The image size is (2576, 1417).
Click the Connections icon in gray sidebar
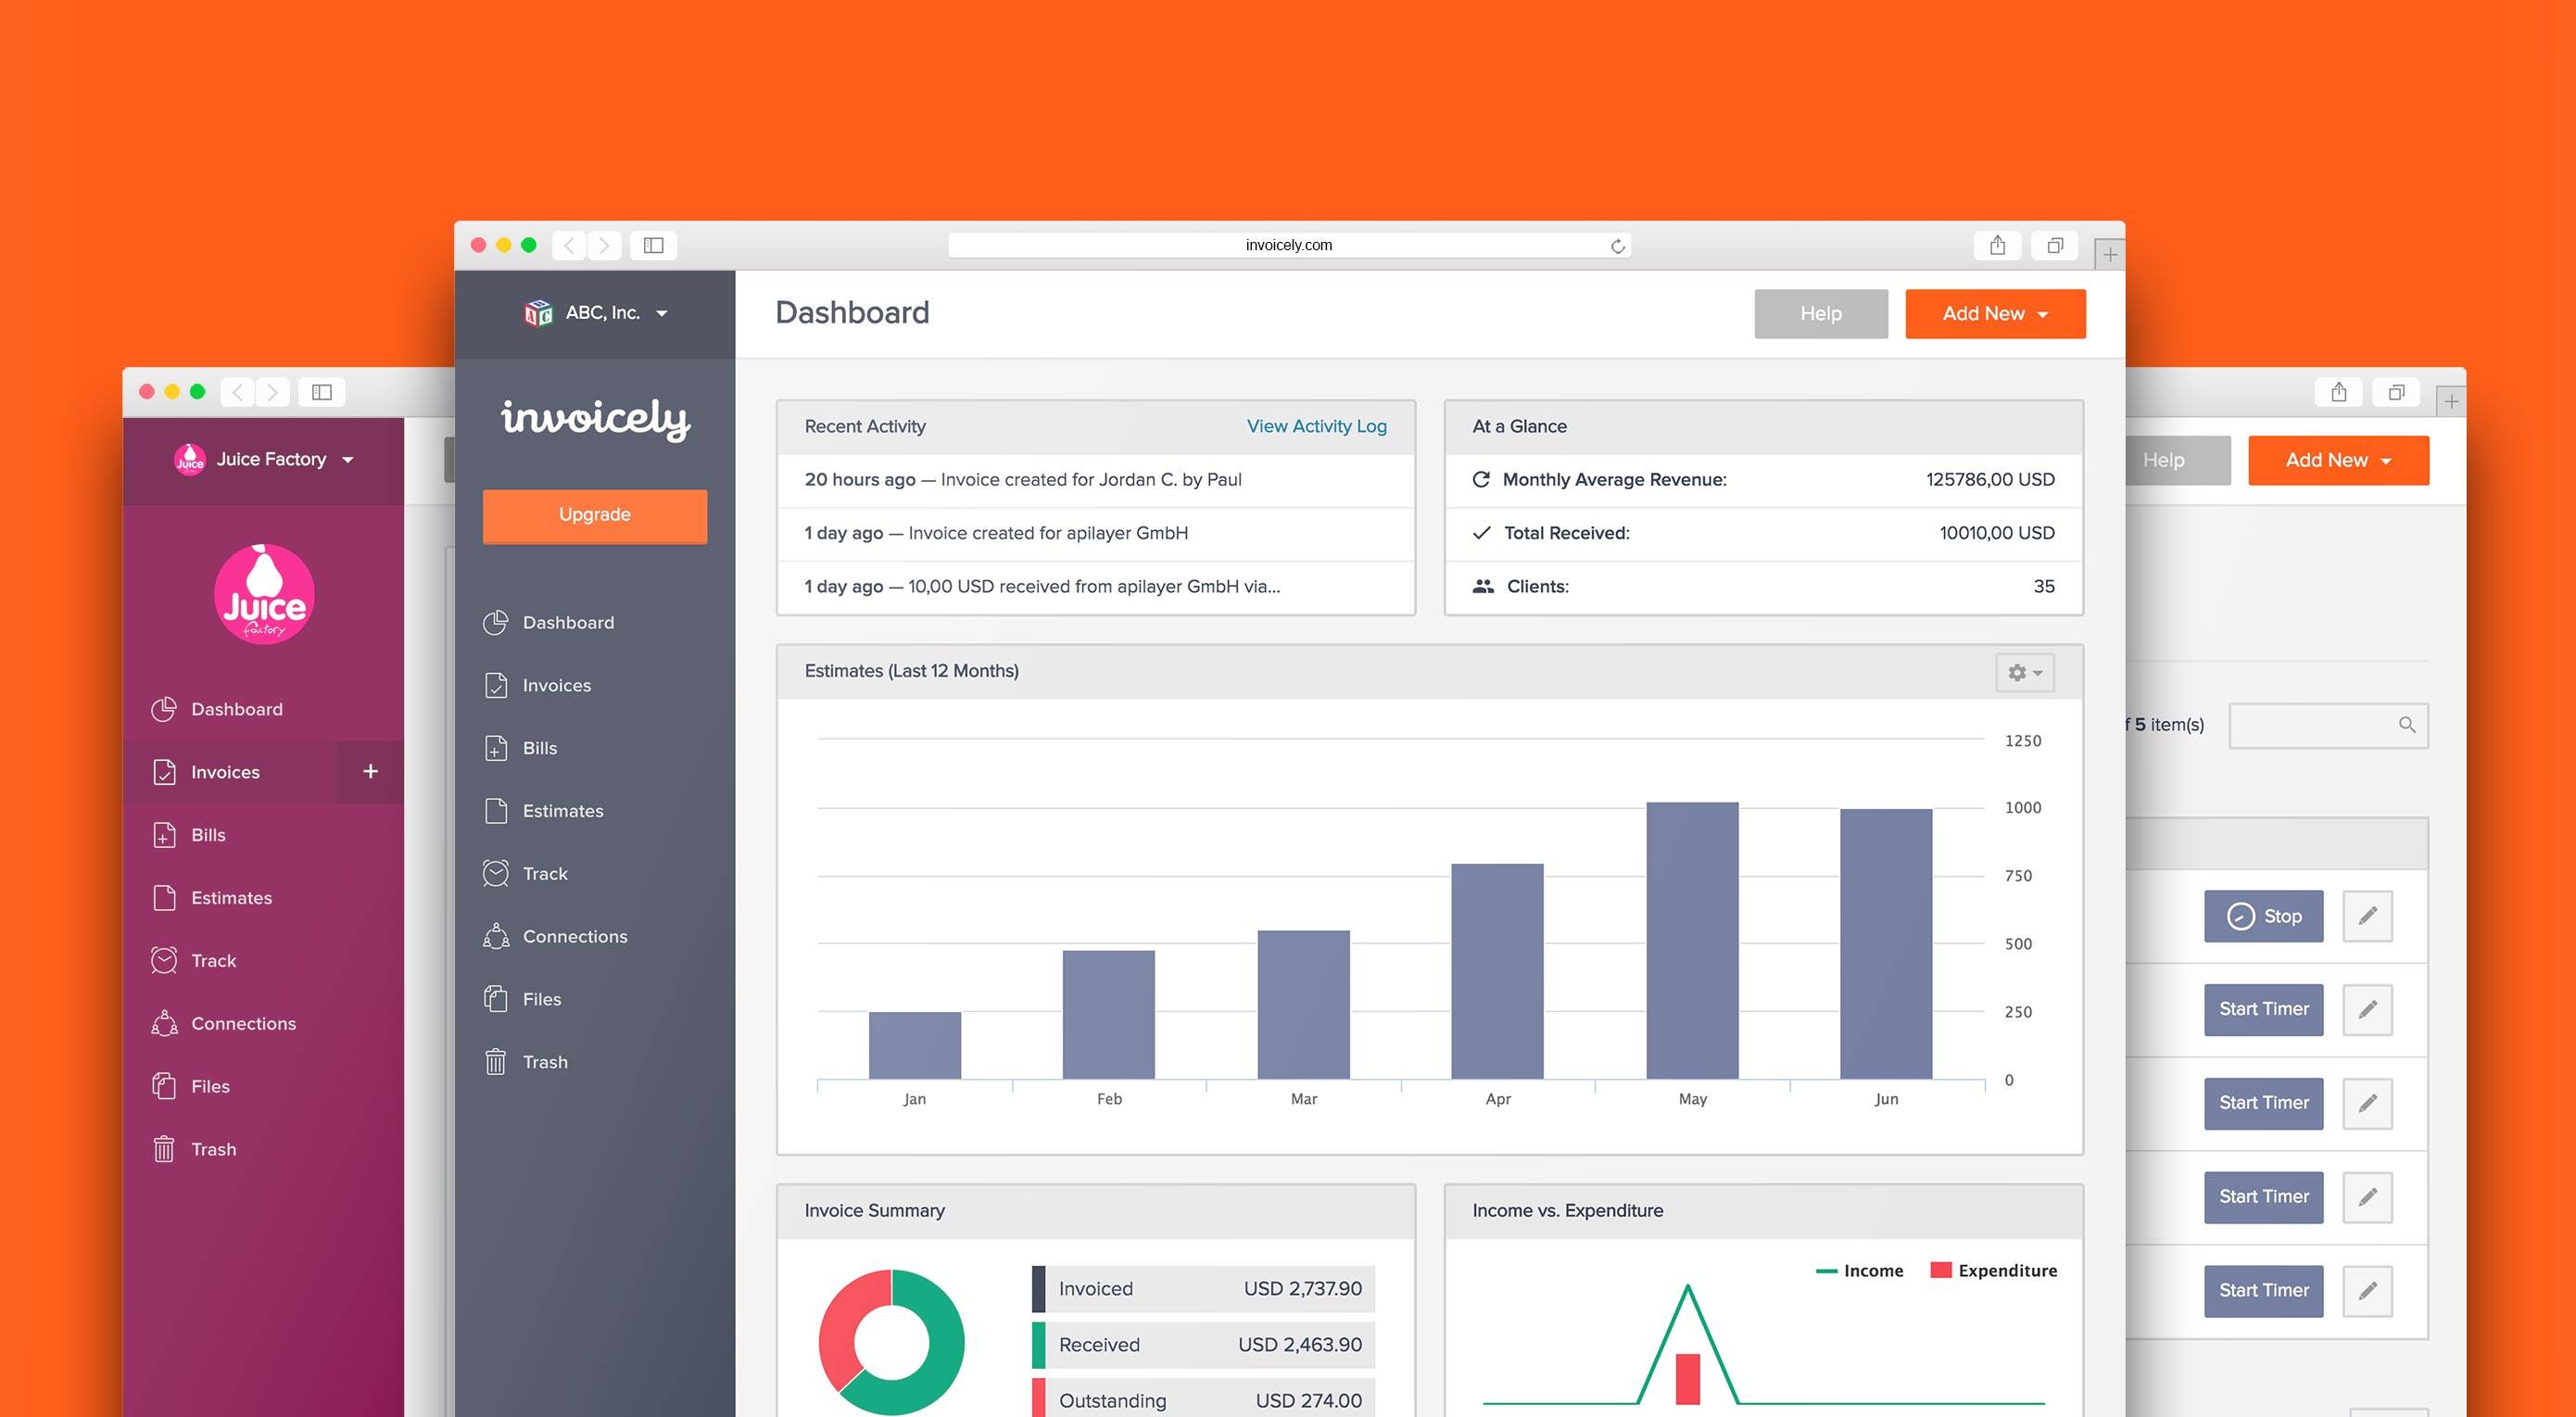pos(496,936)
